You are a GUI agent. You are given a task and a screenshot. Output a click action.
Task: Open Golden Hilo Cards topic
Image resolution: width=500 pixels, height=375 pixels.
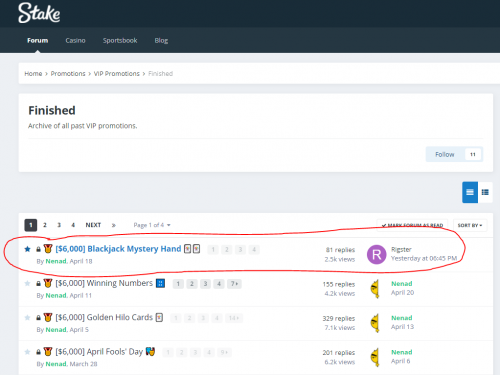click(x=104, y=317)
